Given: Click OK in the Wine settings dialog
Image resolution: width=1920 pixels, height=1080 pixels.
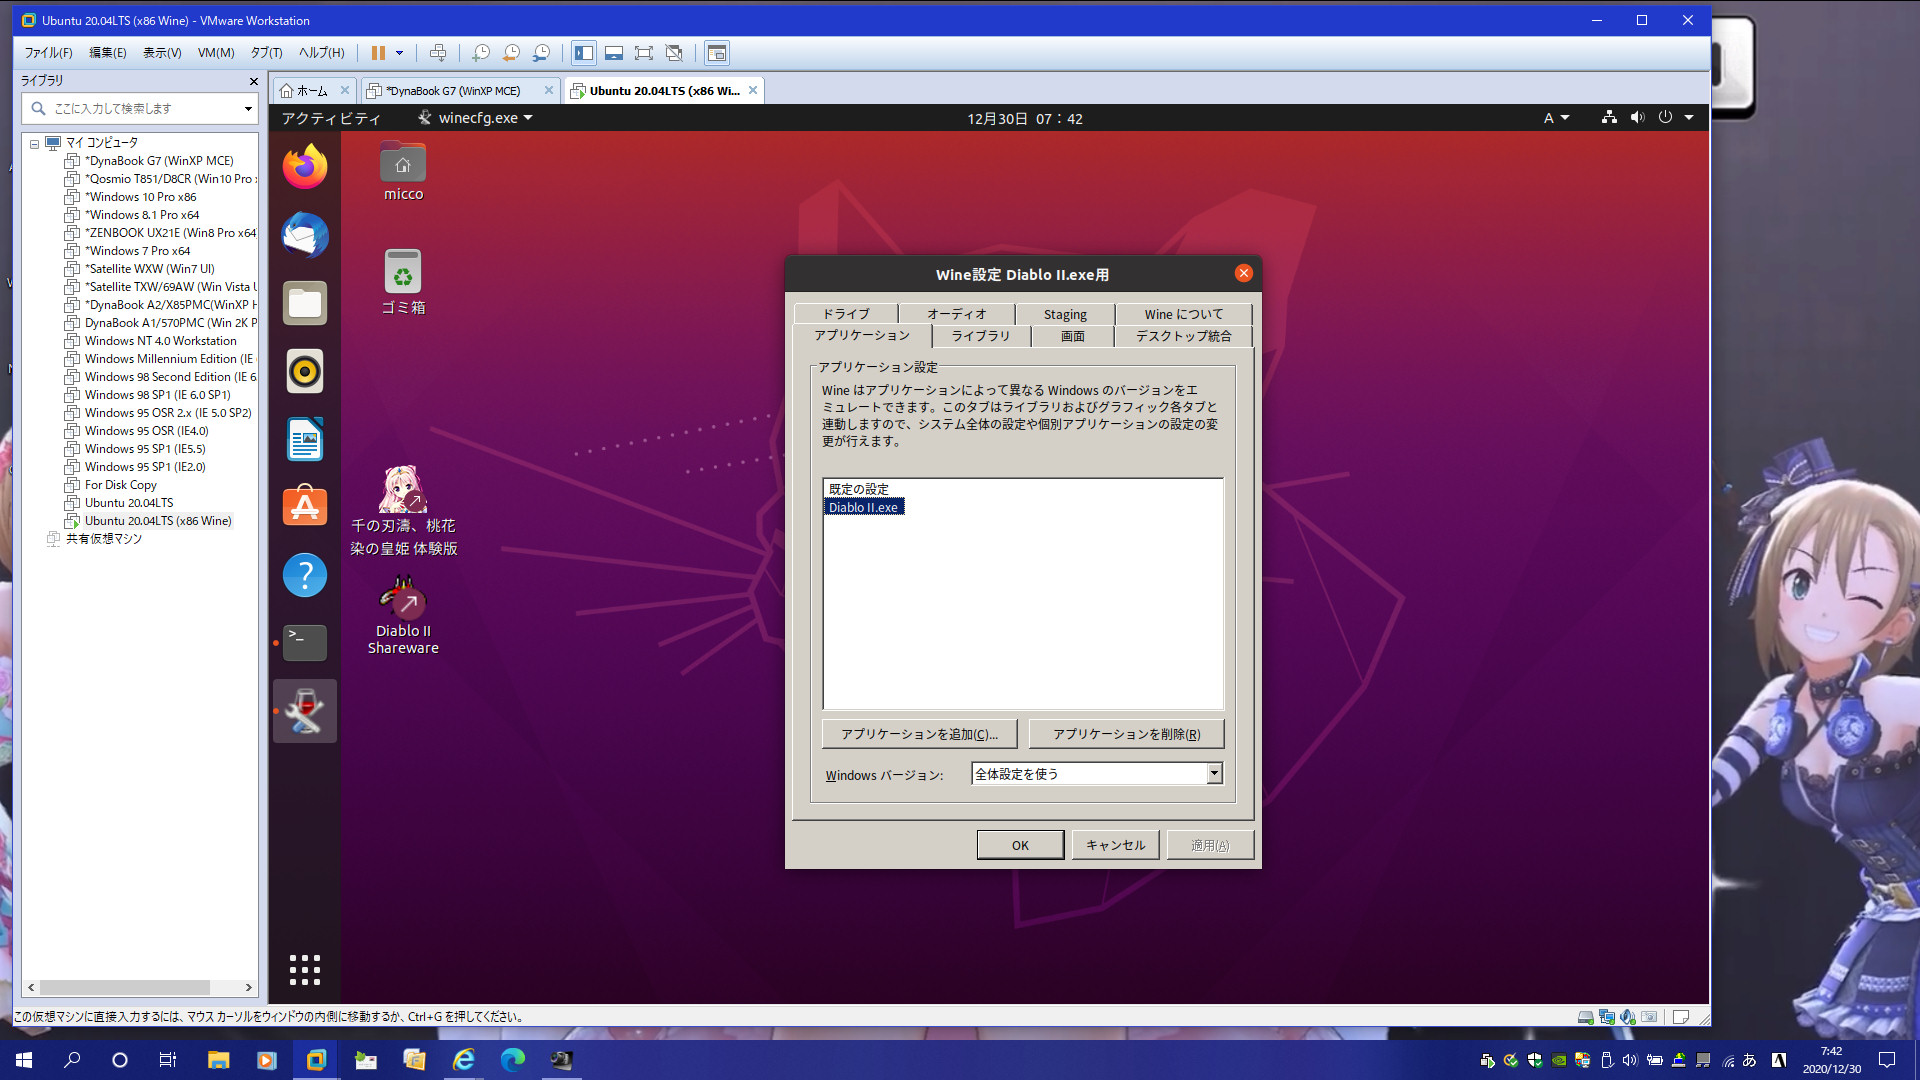Looking at the screenshot, I should pos(1020,845).
